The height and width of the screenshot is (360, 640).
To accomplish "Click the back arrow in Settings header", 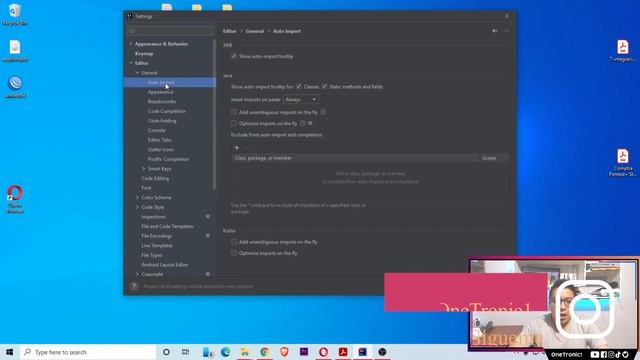I will 495,31.
